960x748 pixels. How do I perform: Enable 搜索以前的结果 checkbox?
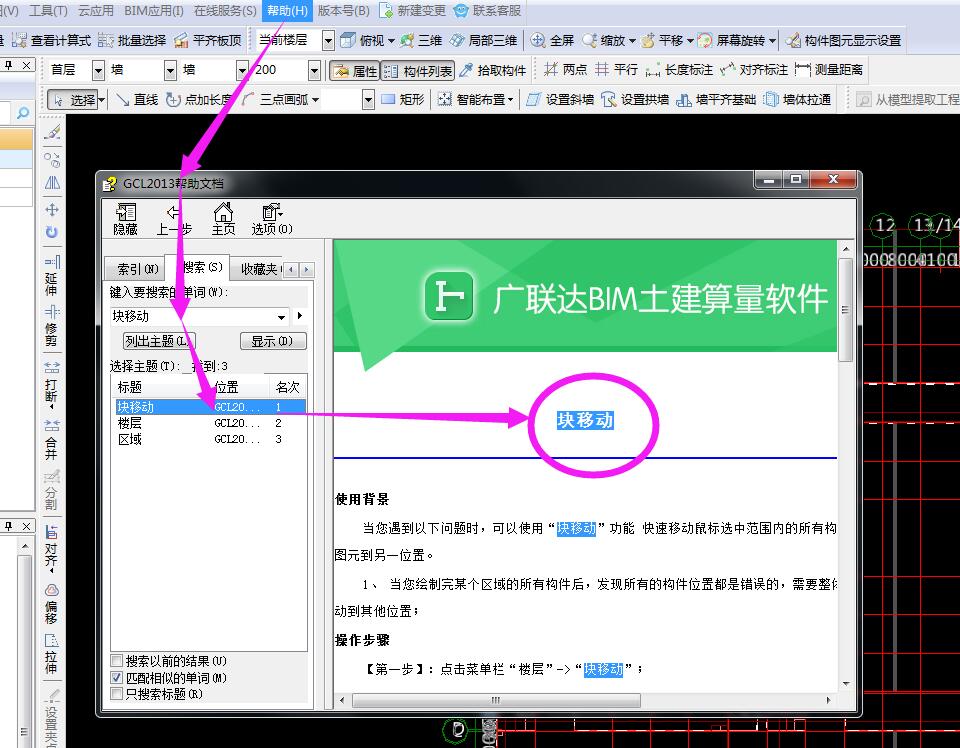click(116, 661)
